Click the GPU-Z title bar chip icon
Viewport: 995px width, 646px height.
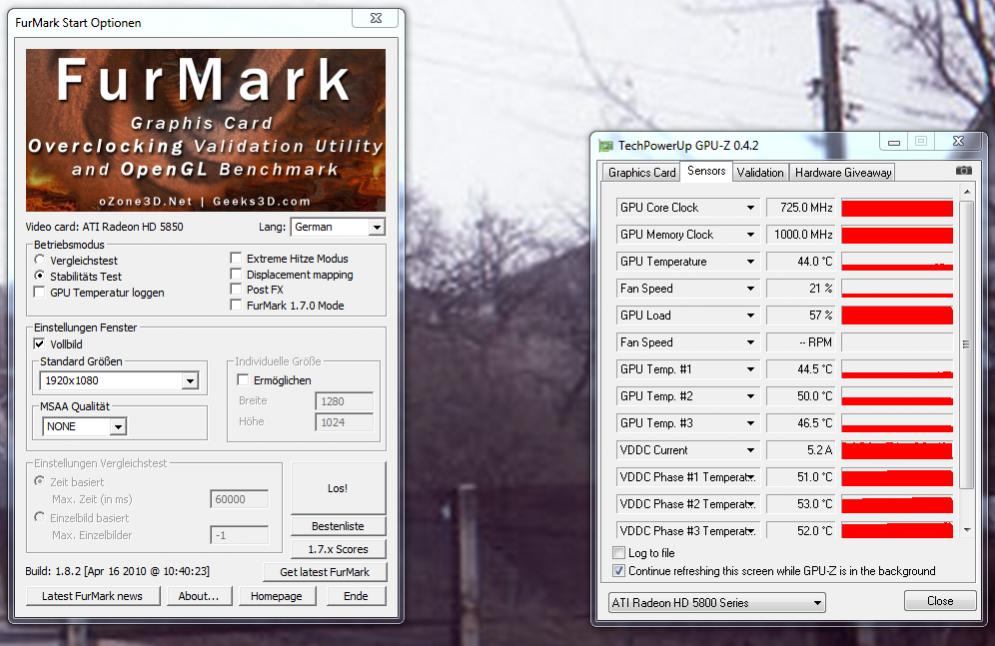605,146
